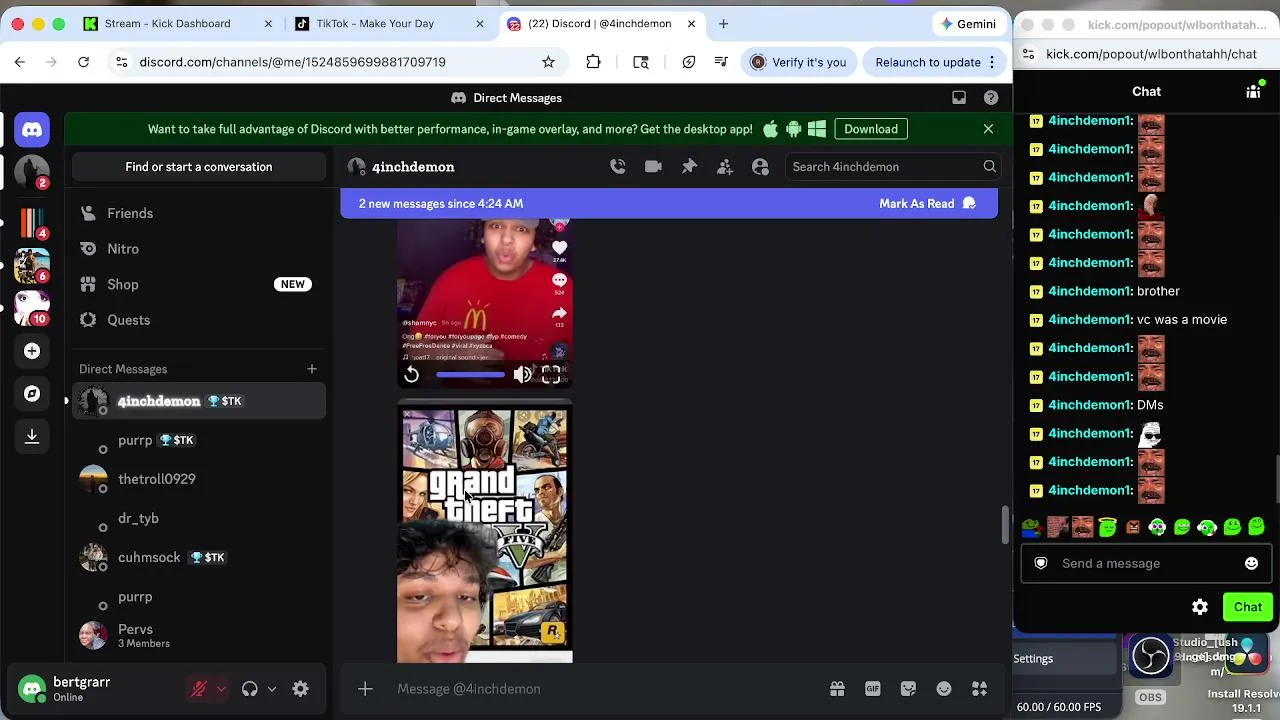Open the emoji picker in Discord
The height and width of the screenshot is (720, 1280).
944,689
